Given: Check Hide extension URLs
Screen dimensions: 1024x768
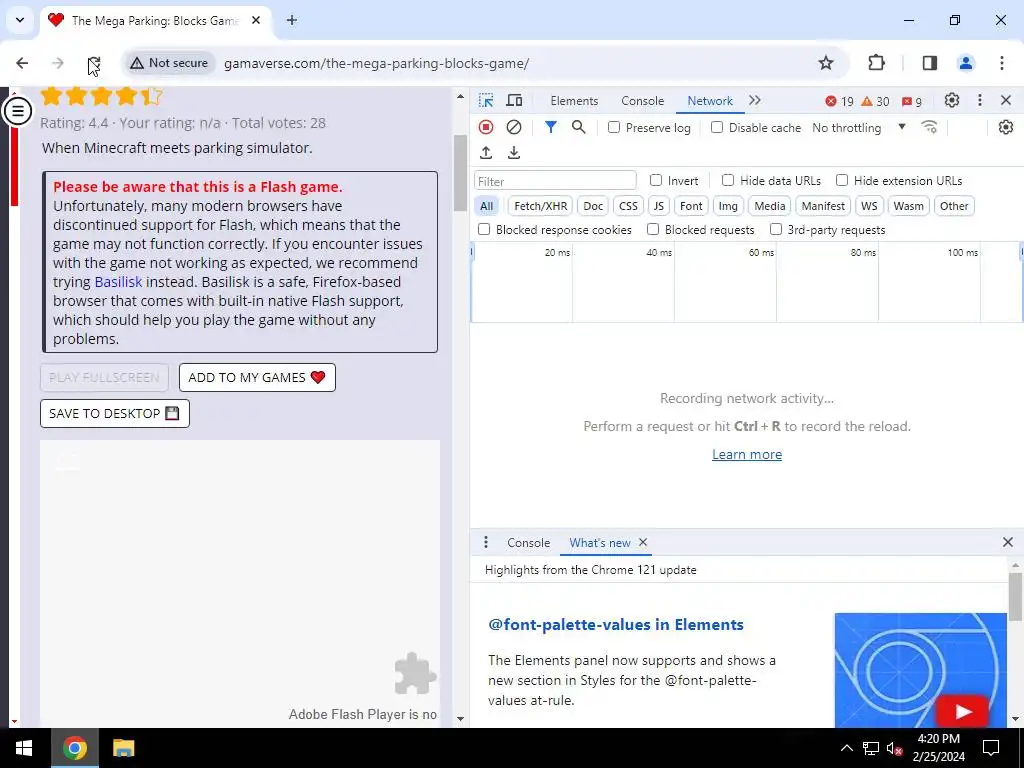Looking at the screenshot, I should tap(842, 180).
